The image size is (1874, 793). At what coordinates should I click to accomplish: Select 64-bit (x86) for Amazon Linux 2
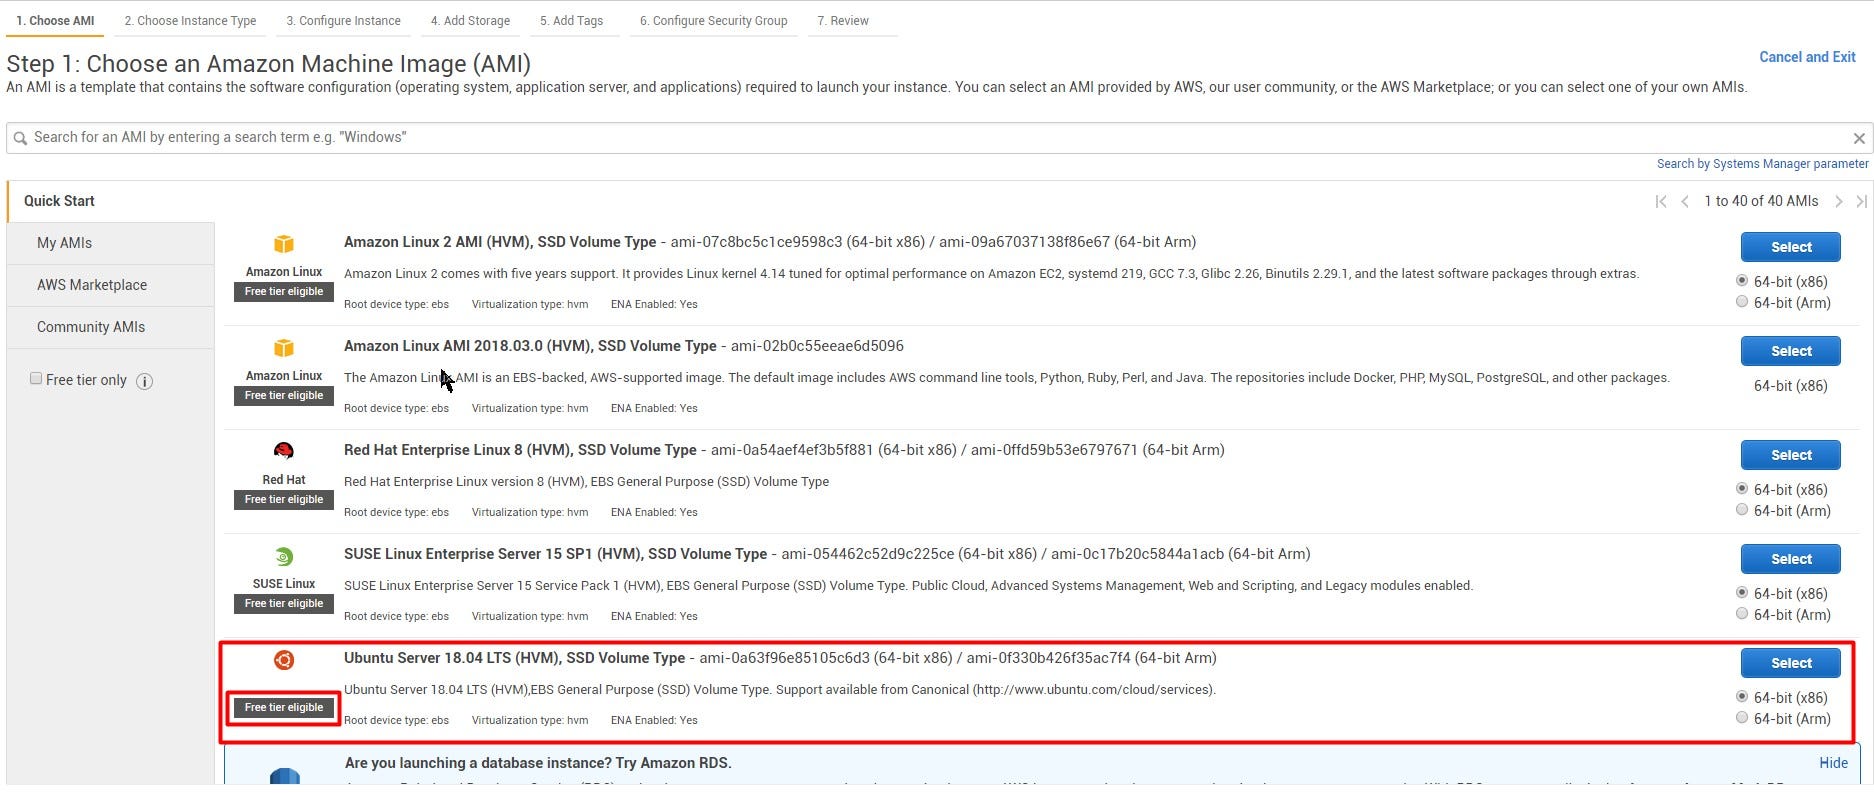click(x=1742, y=281)
